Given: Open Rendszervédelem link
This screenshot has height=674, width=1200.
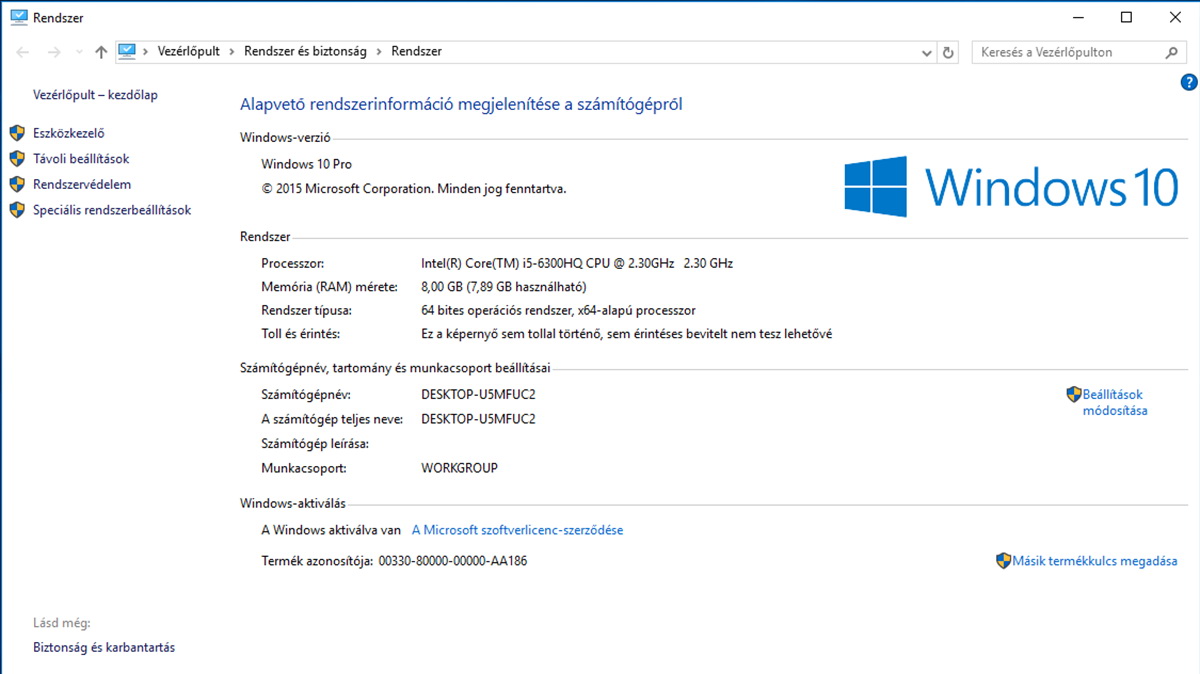Looking at the screenshot, I should coord(82,185).
